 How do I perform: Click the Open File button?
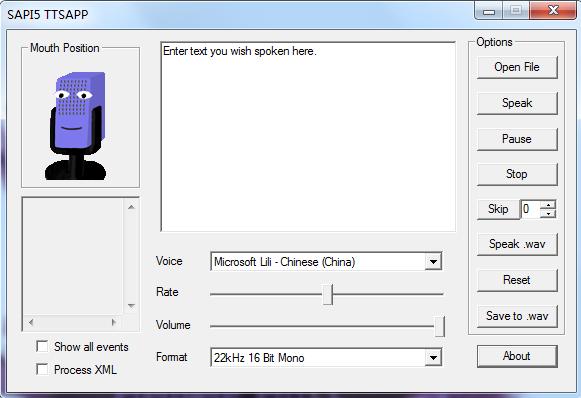[517, 67]
